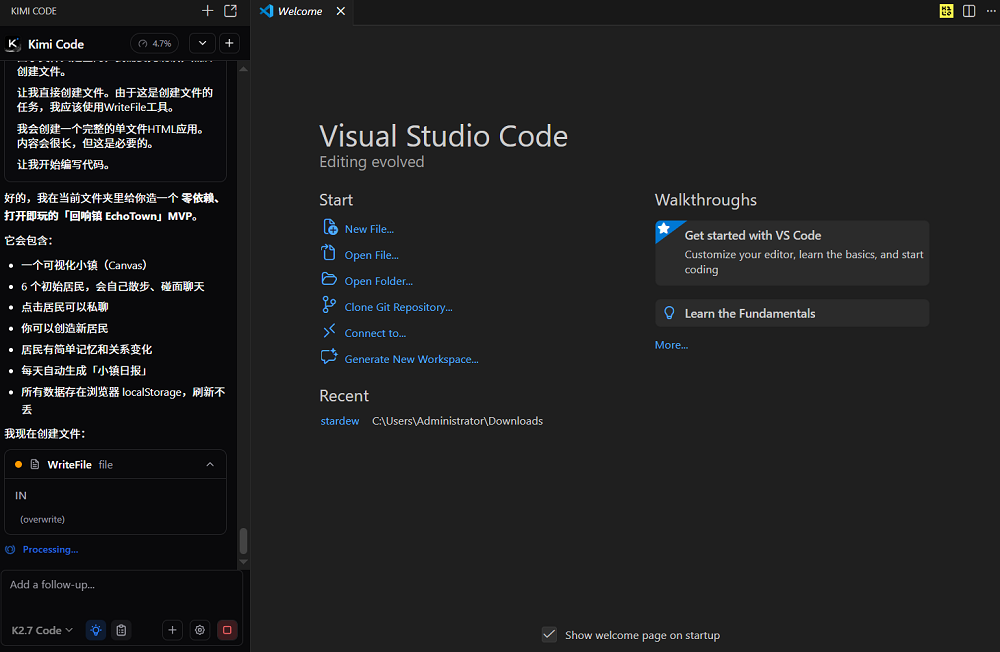Select the Welcome tab

coord(301,11)
